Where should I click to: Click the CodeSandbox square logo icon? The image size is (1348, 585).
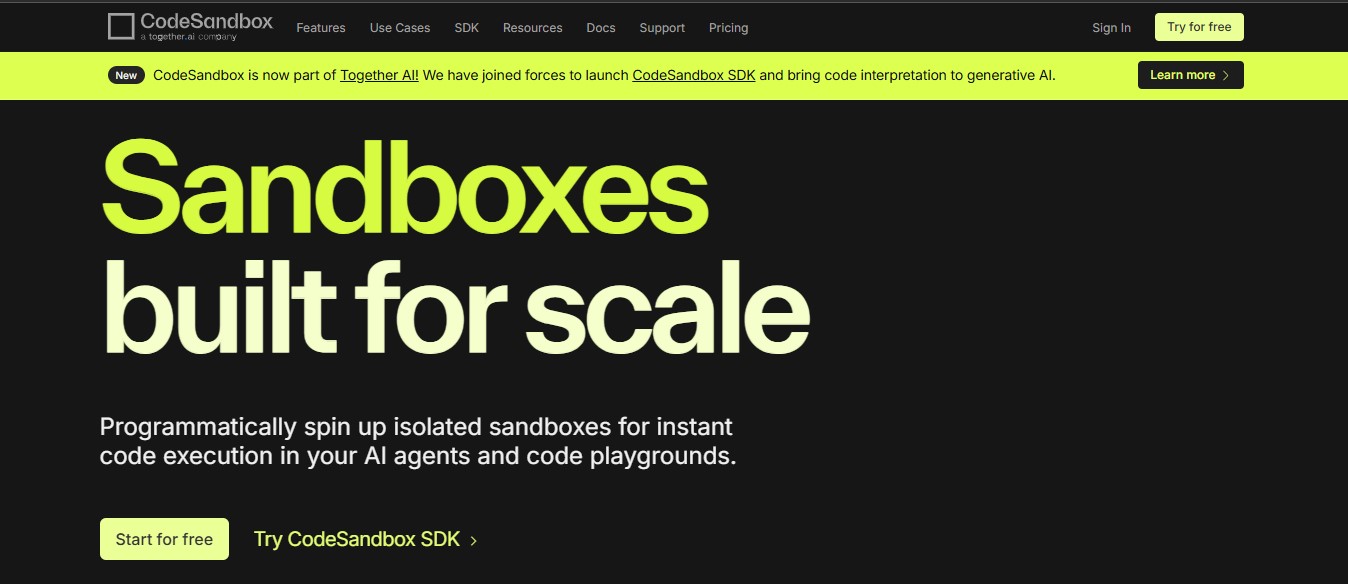click(x=121, y=27)
